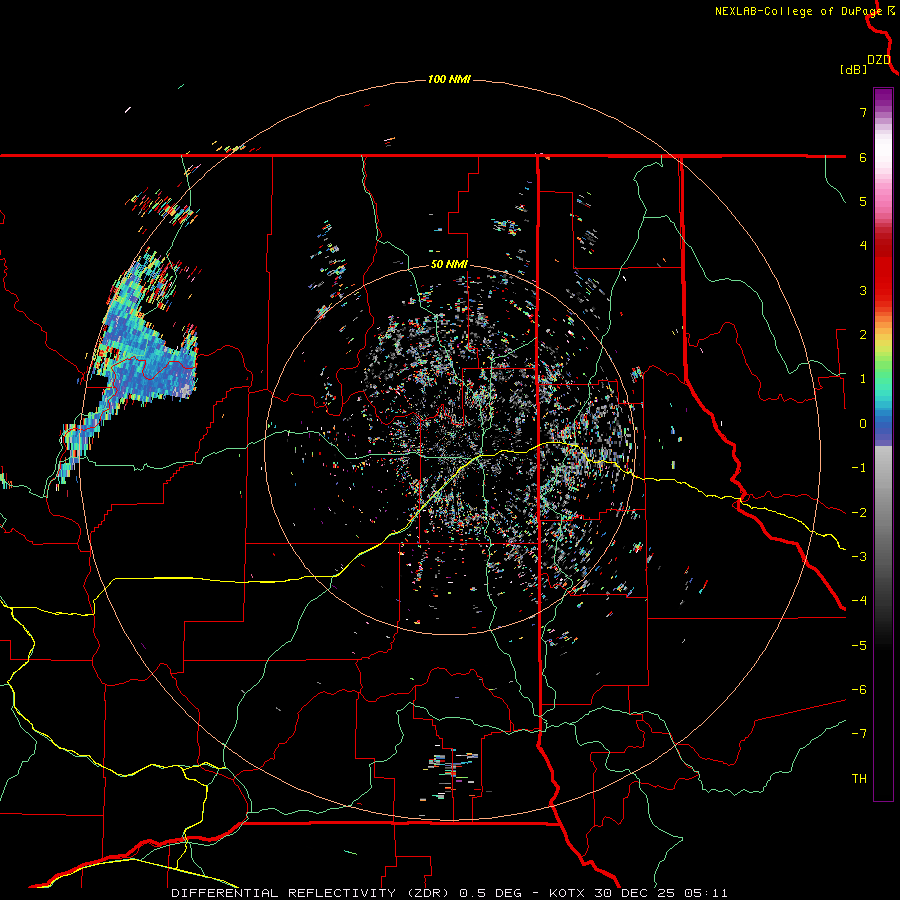
Task: Select the 5 dB scale label
Action: 863,201
